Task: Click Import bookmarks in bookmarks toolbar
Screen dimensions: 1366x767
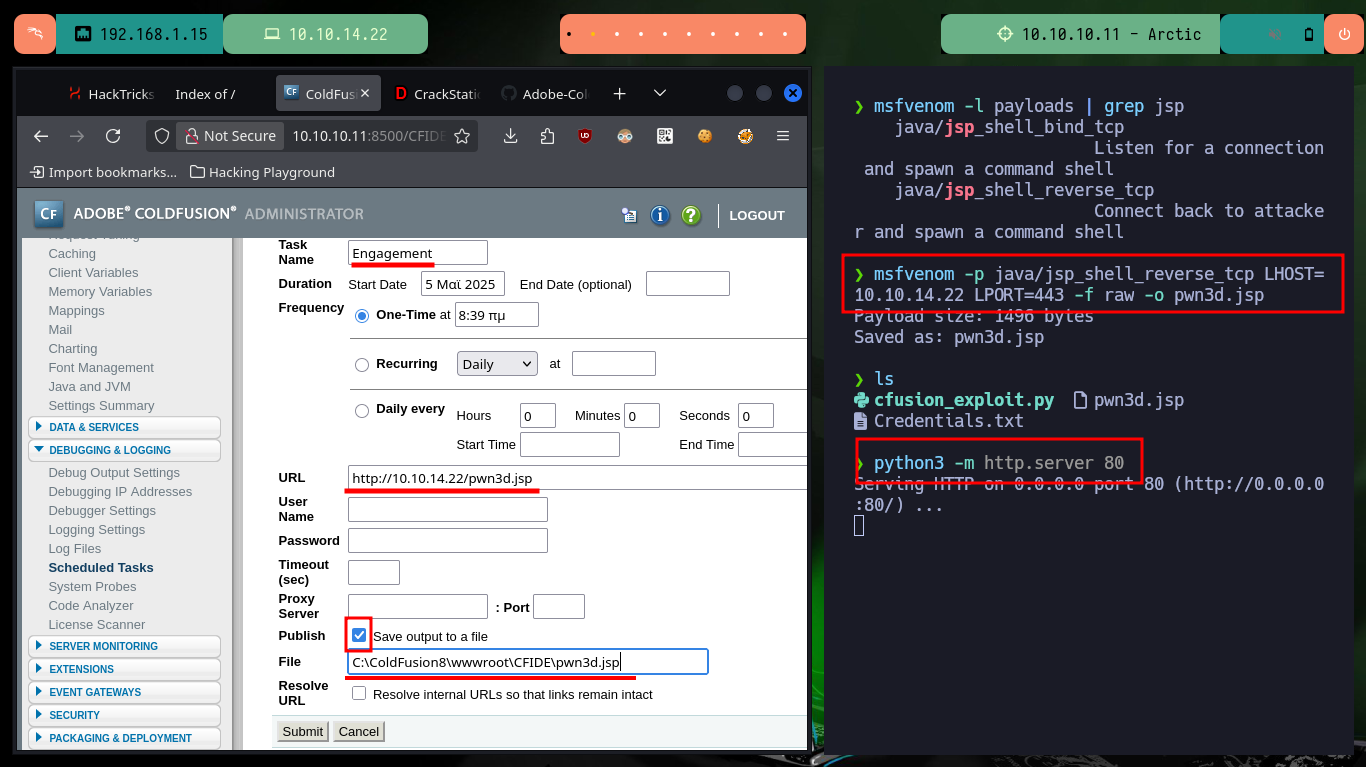Action: tap(104, 172)
